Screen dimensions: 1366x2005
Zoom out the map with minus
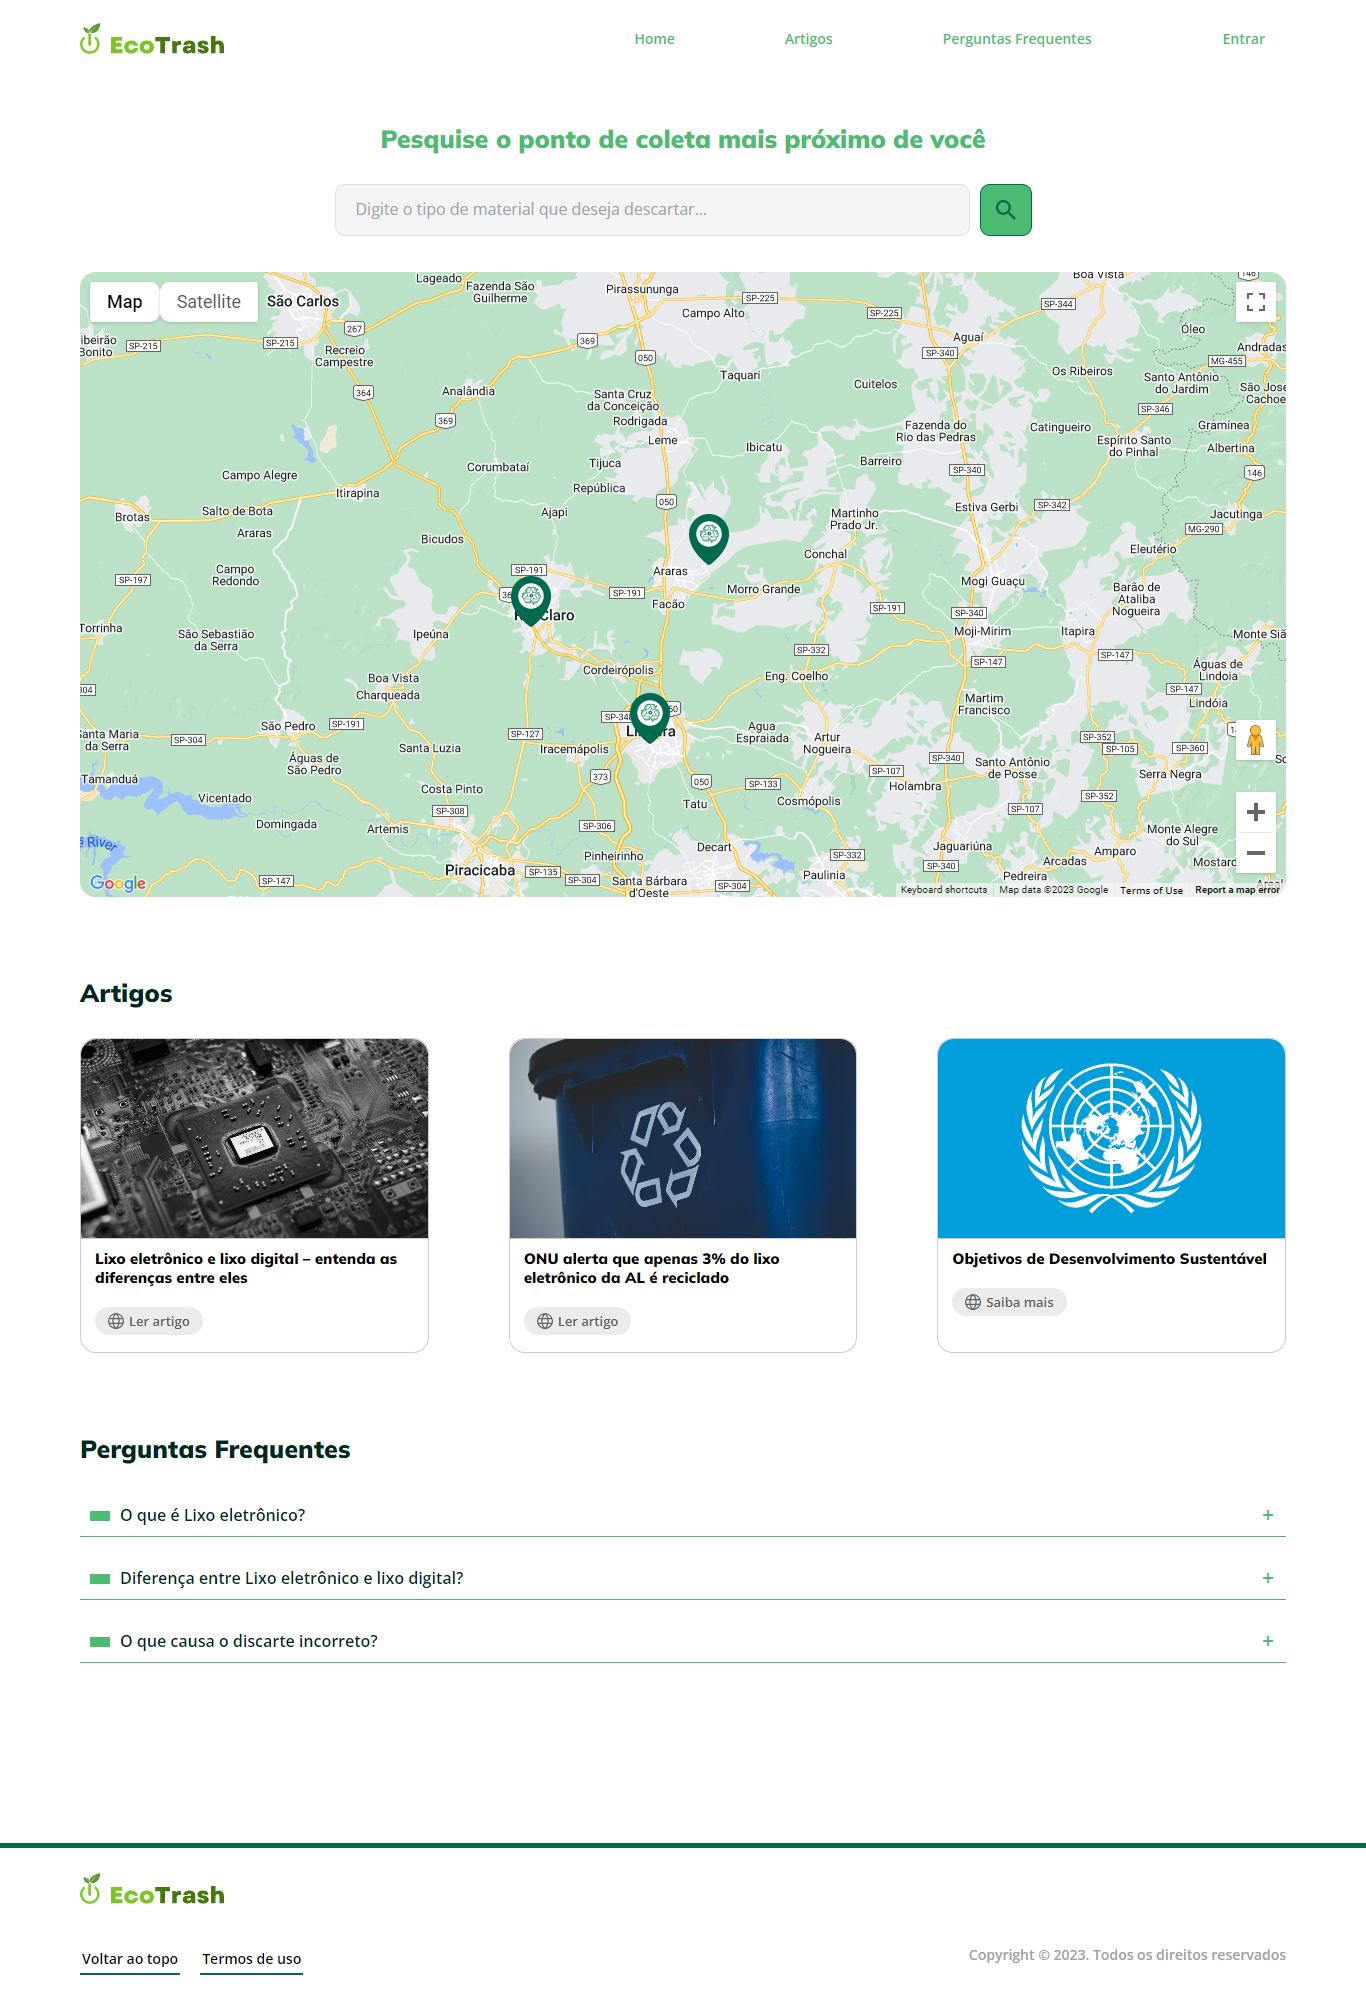pos(1256,853)
